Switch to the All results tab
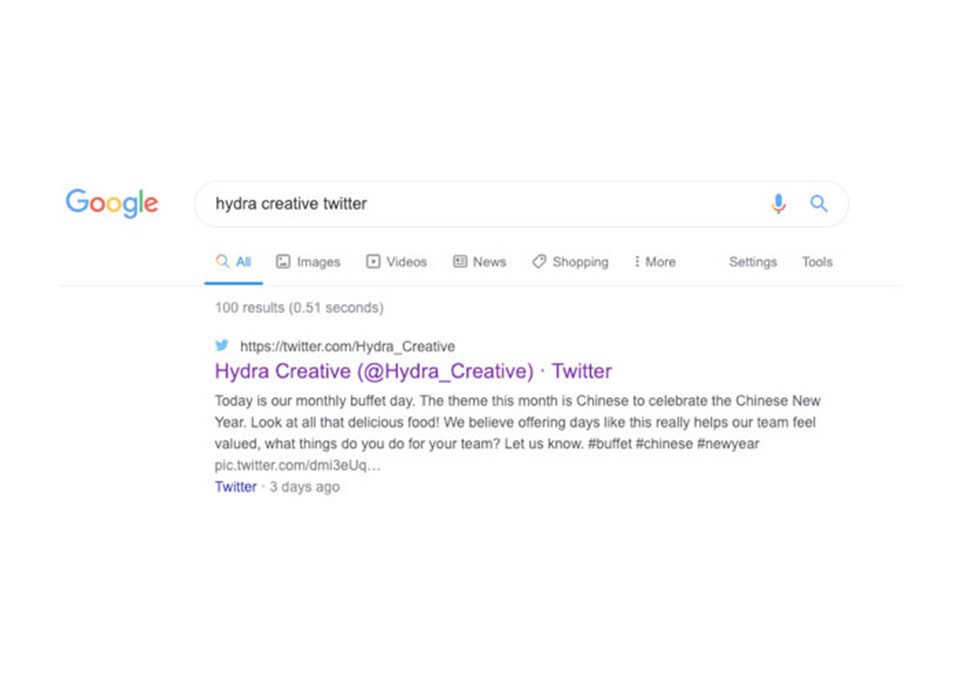960x680 pixels. tap(243, 262)
